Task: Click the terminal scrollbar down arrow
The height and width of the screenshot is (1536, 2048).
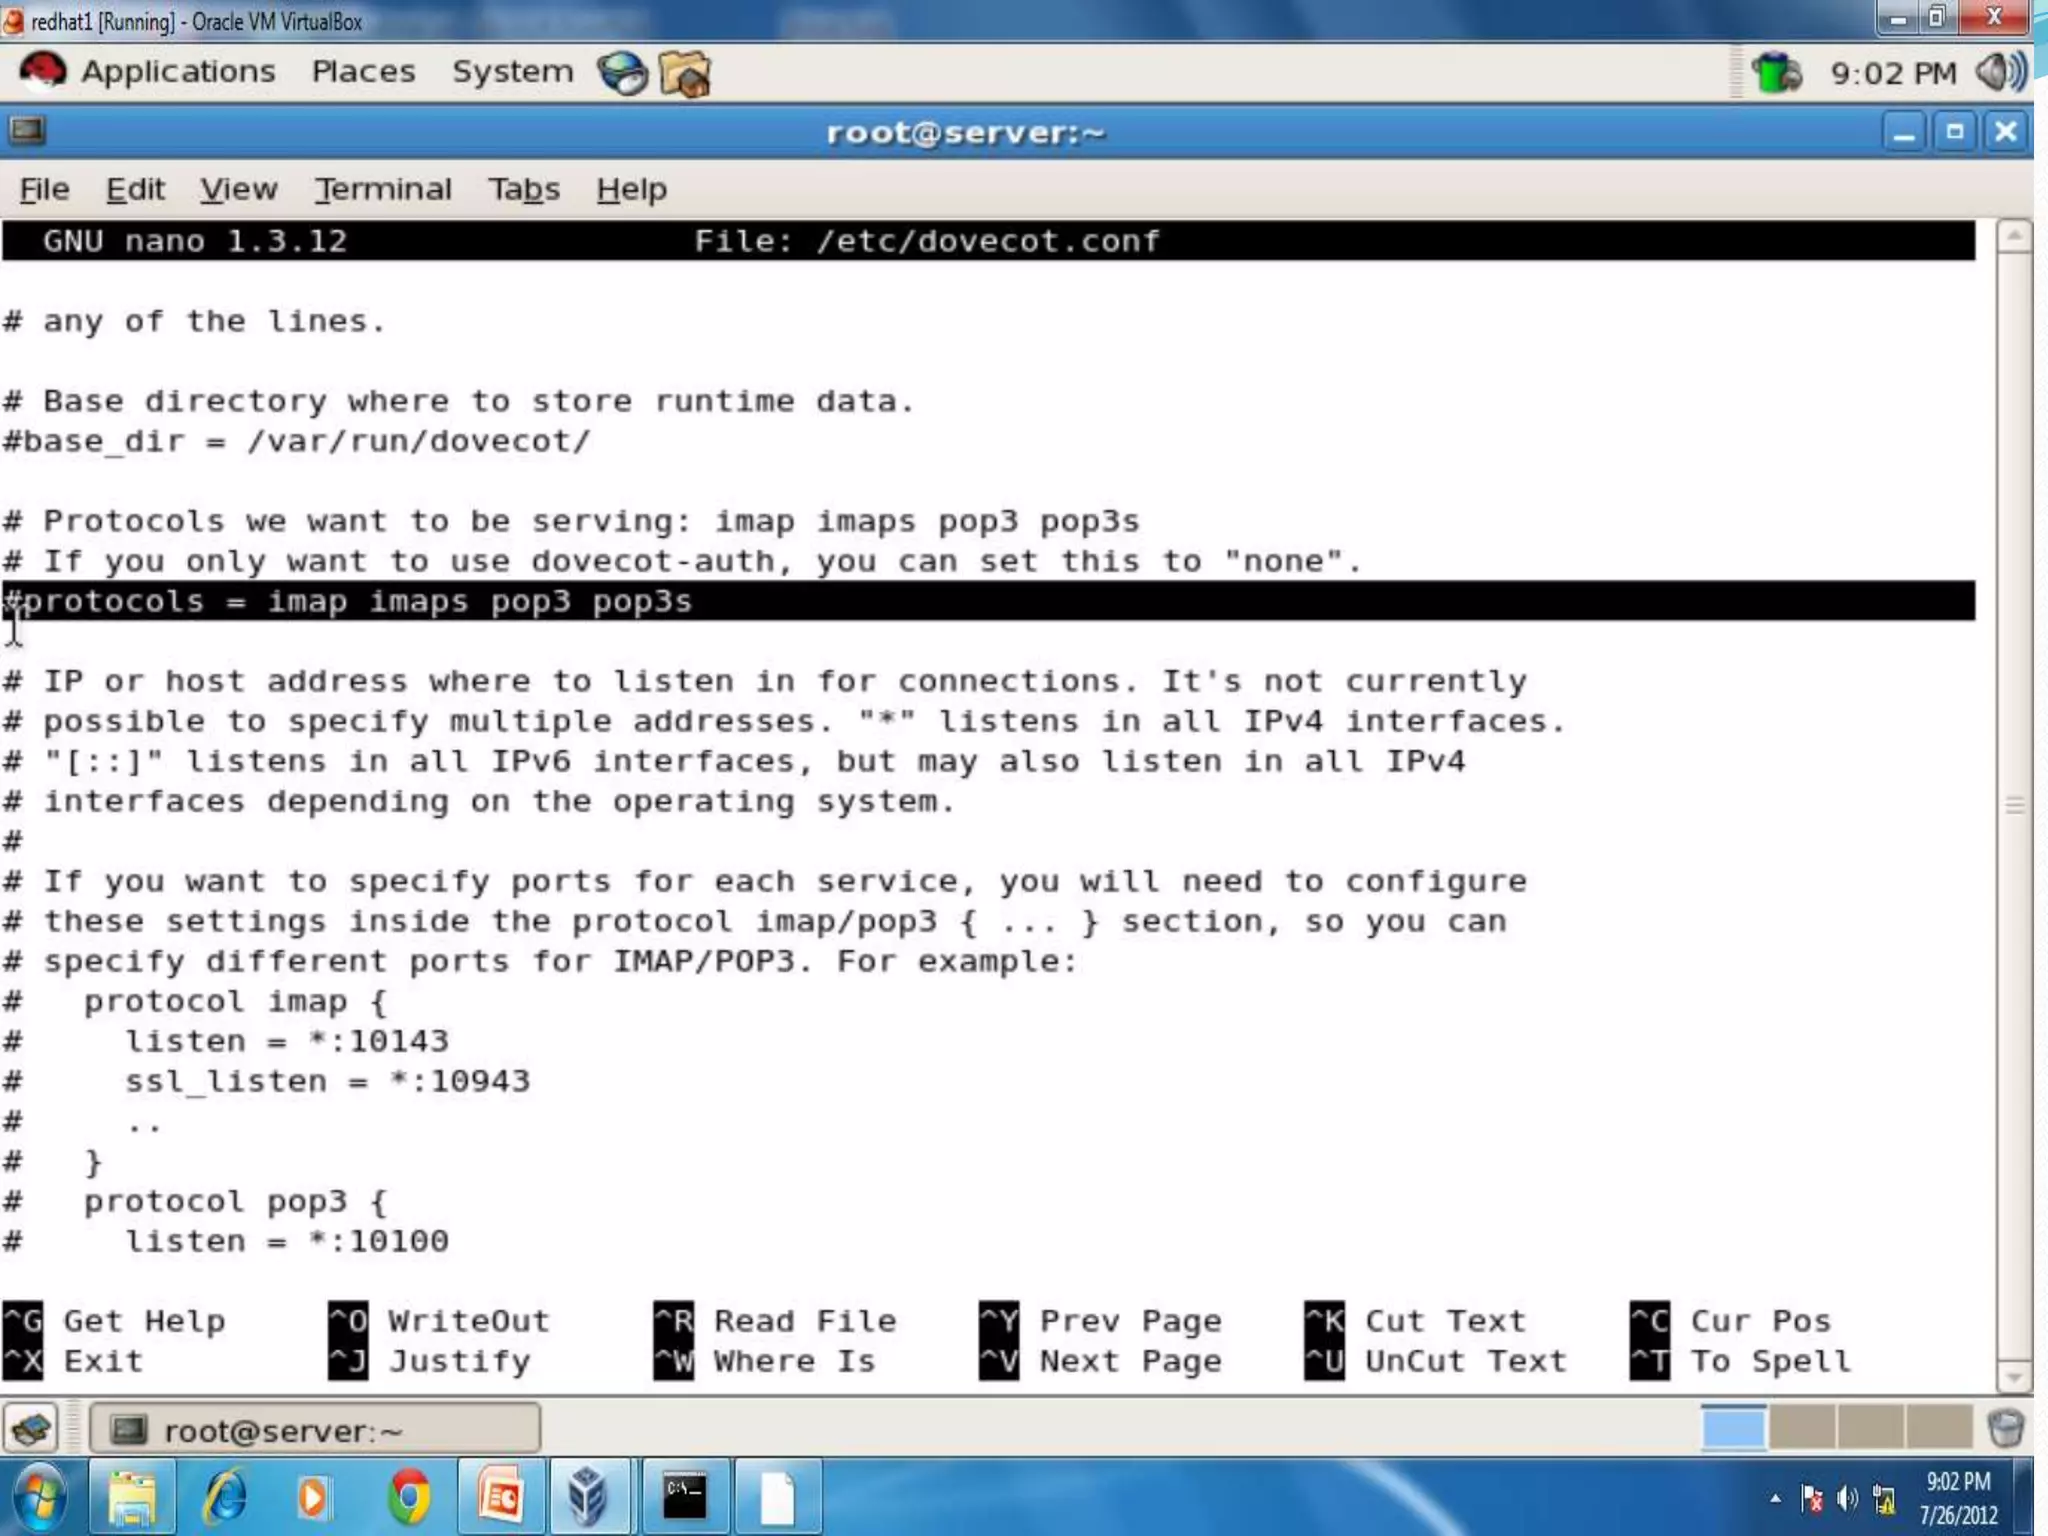Action: click(x=2014, y=1377)
